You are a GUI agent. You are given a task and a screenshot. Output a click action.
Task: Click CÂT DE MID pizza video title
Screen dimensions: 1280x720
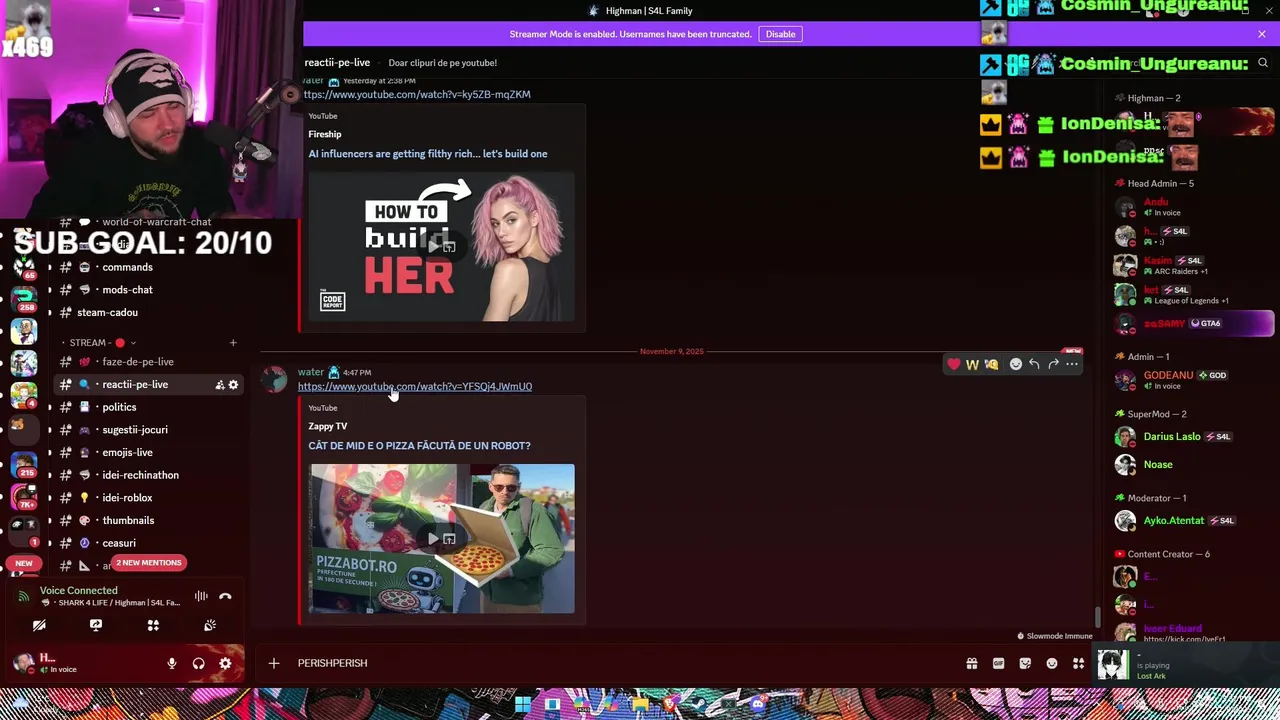419,446
